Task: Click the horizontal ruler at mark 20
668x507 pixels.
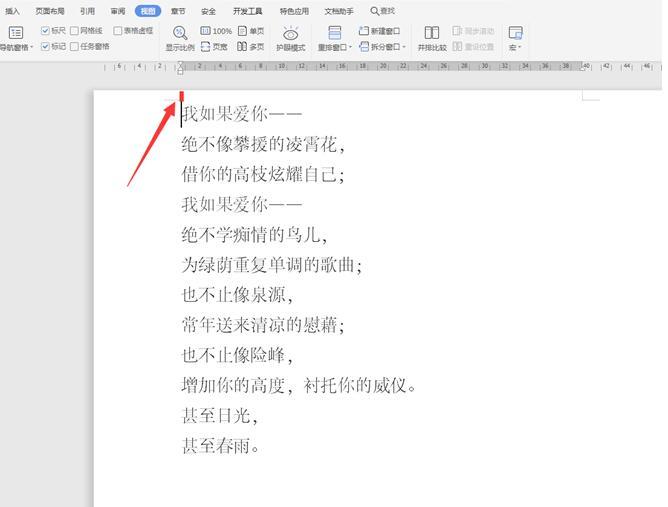Action: click(x=383, y=66)
